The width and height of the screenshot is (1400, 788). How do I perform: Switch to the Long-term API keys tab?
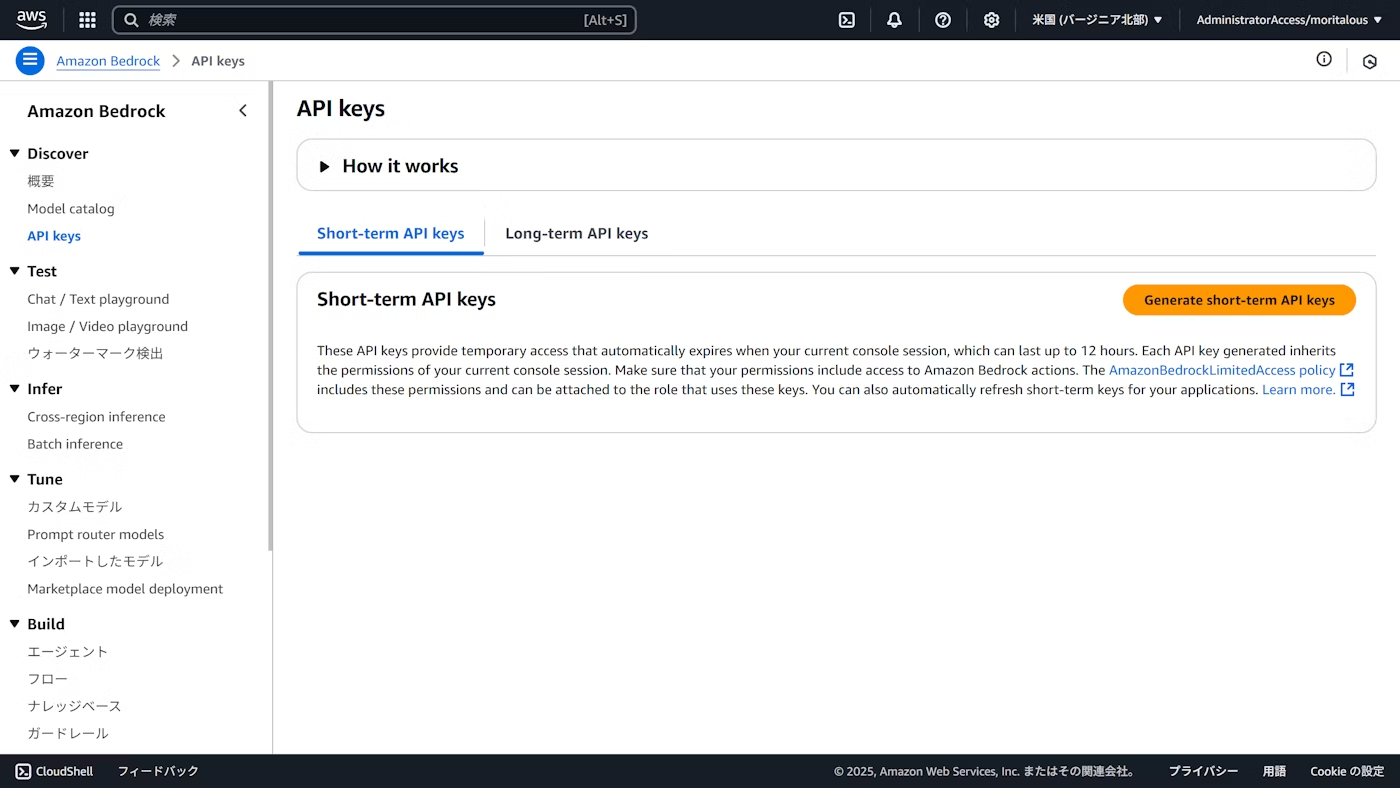tap(577, 233)
